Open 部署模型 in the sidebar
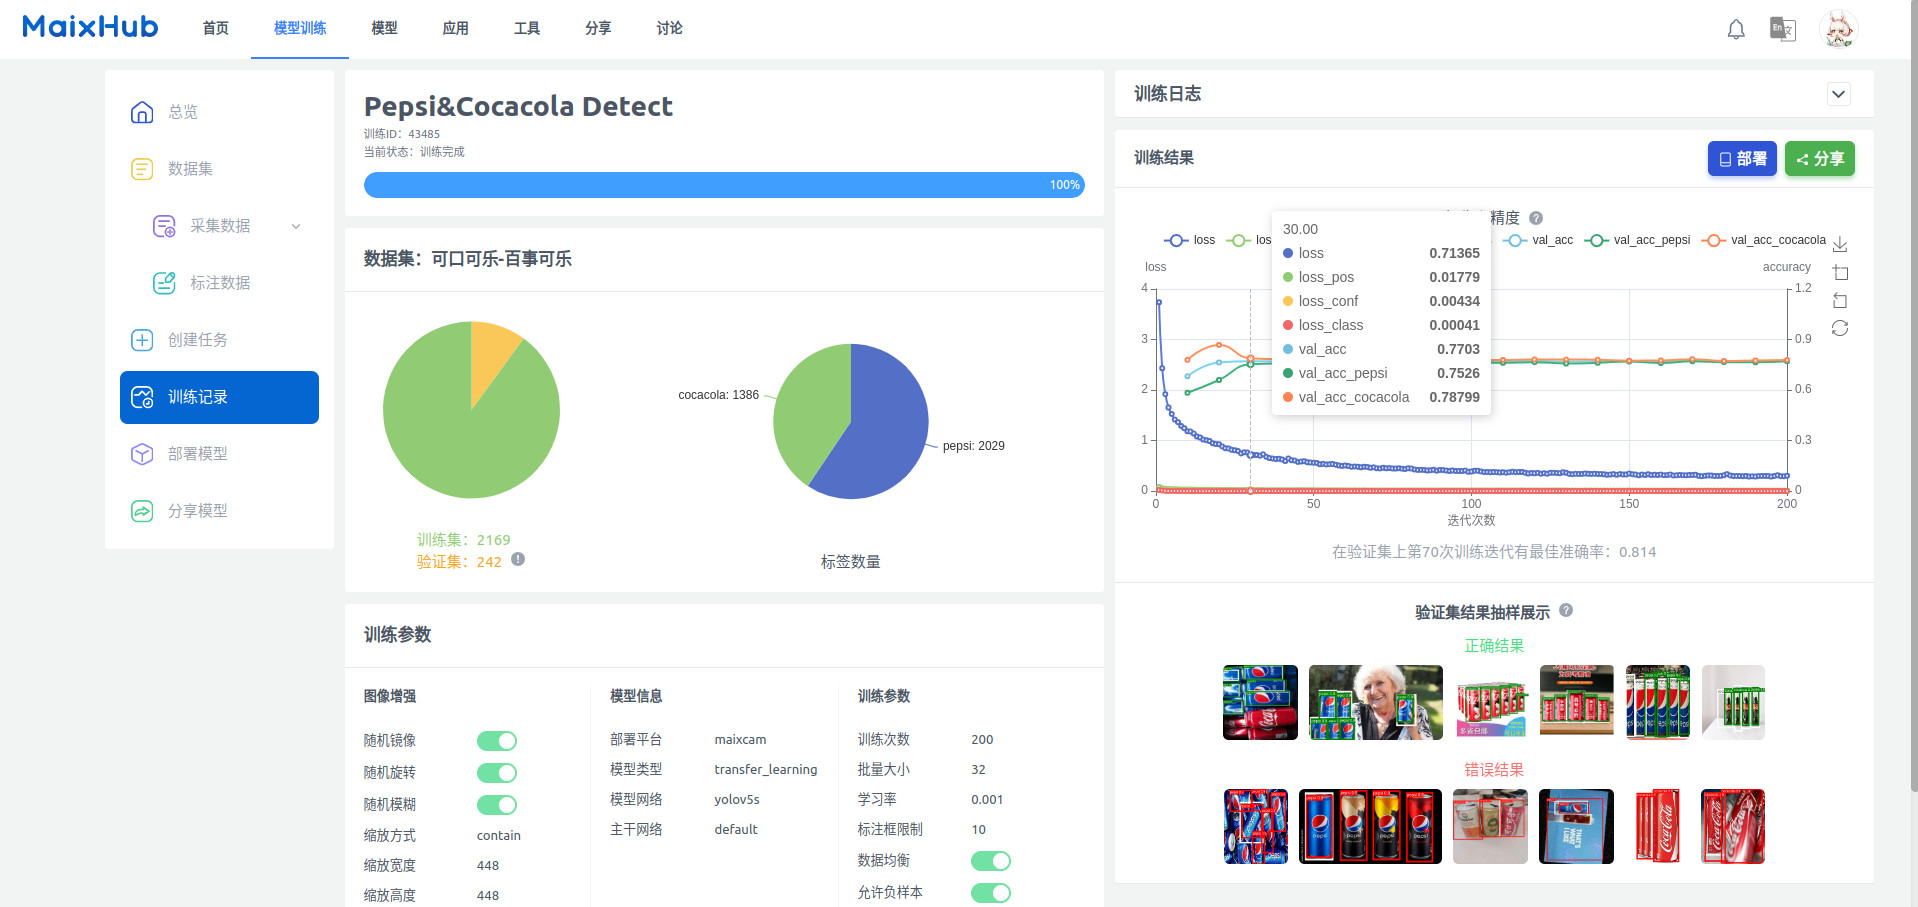Viewport: 1918px width, 907px height. click(x=219, y=454)
